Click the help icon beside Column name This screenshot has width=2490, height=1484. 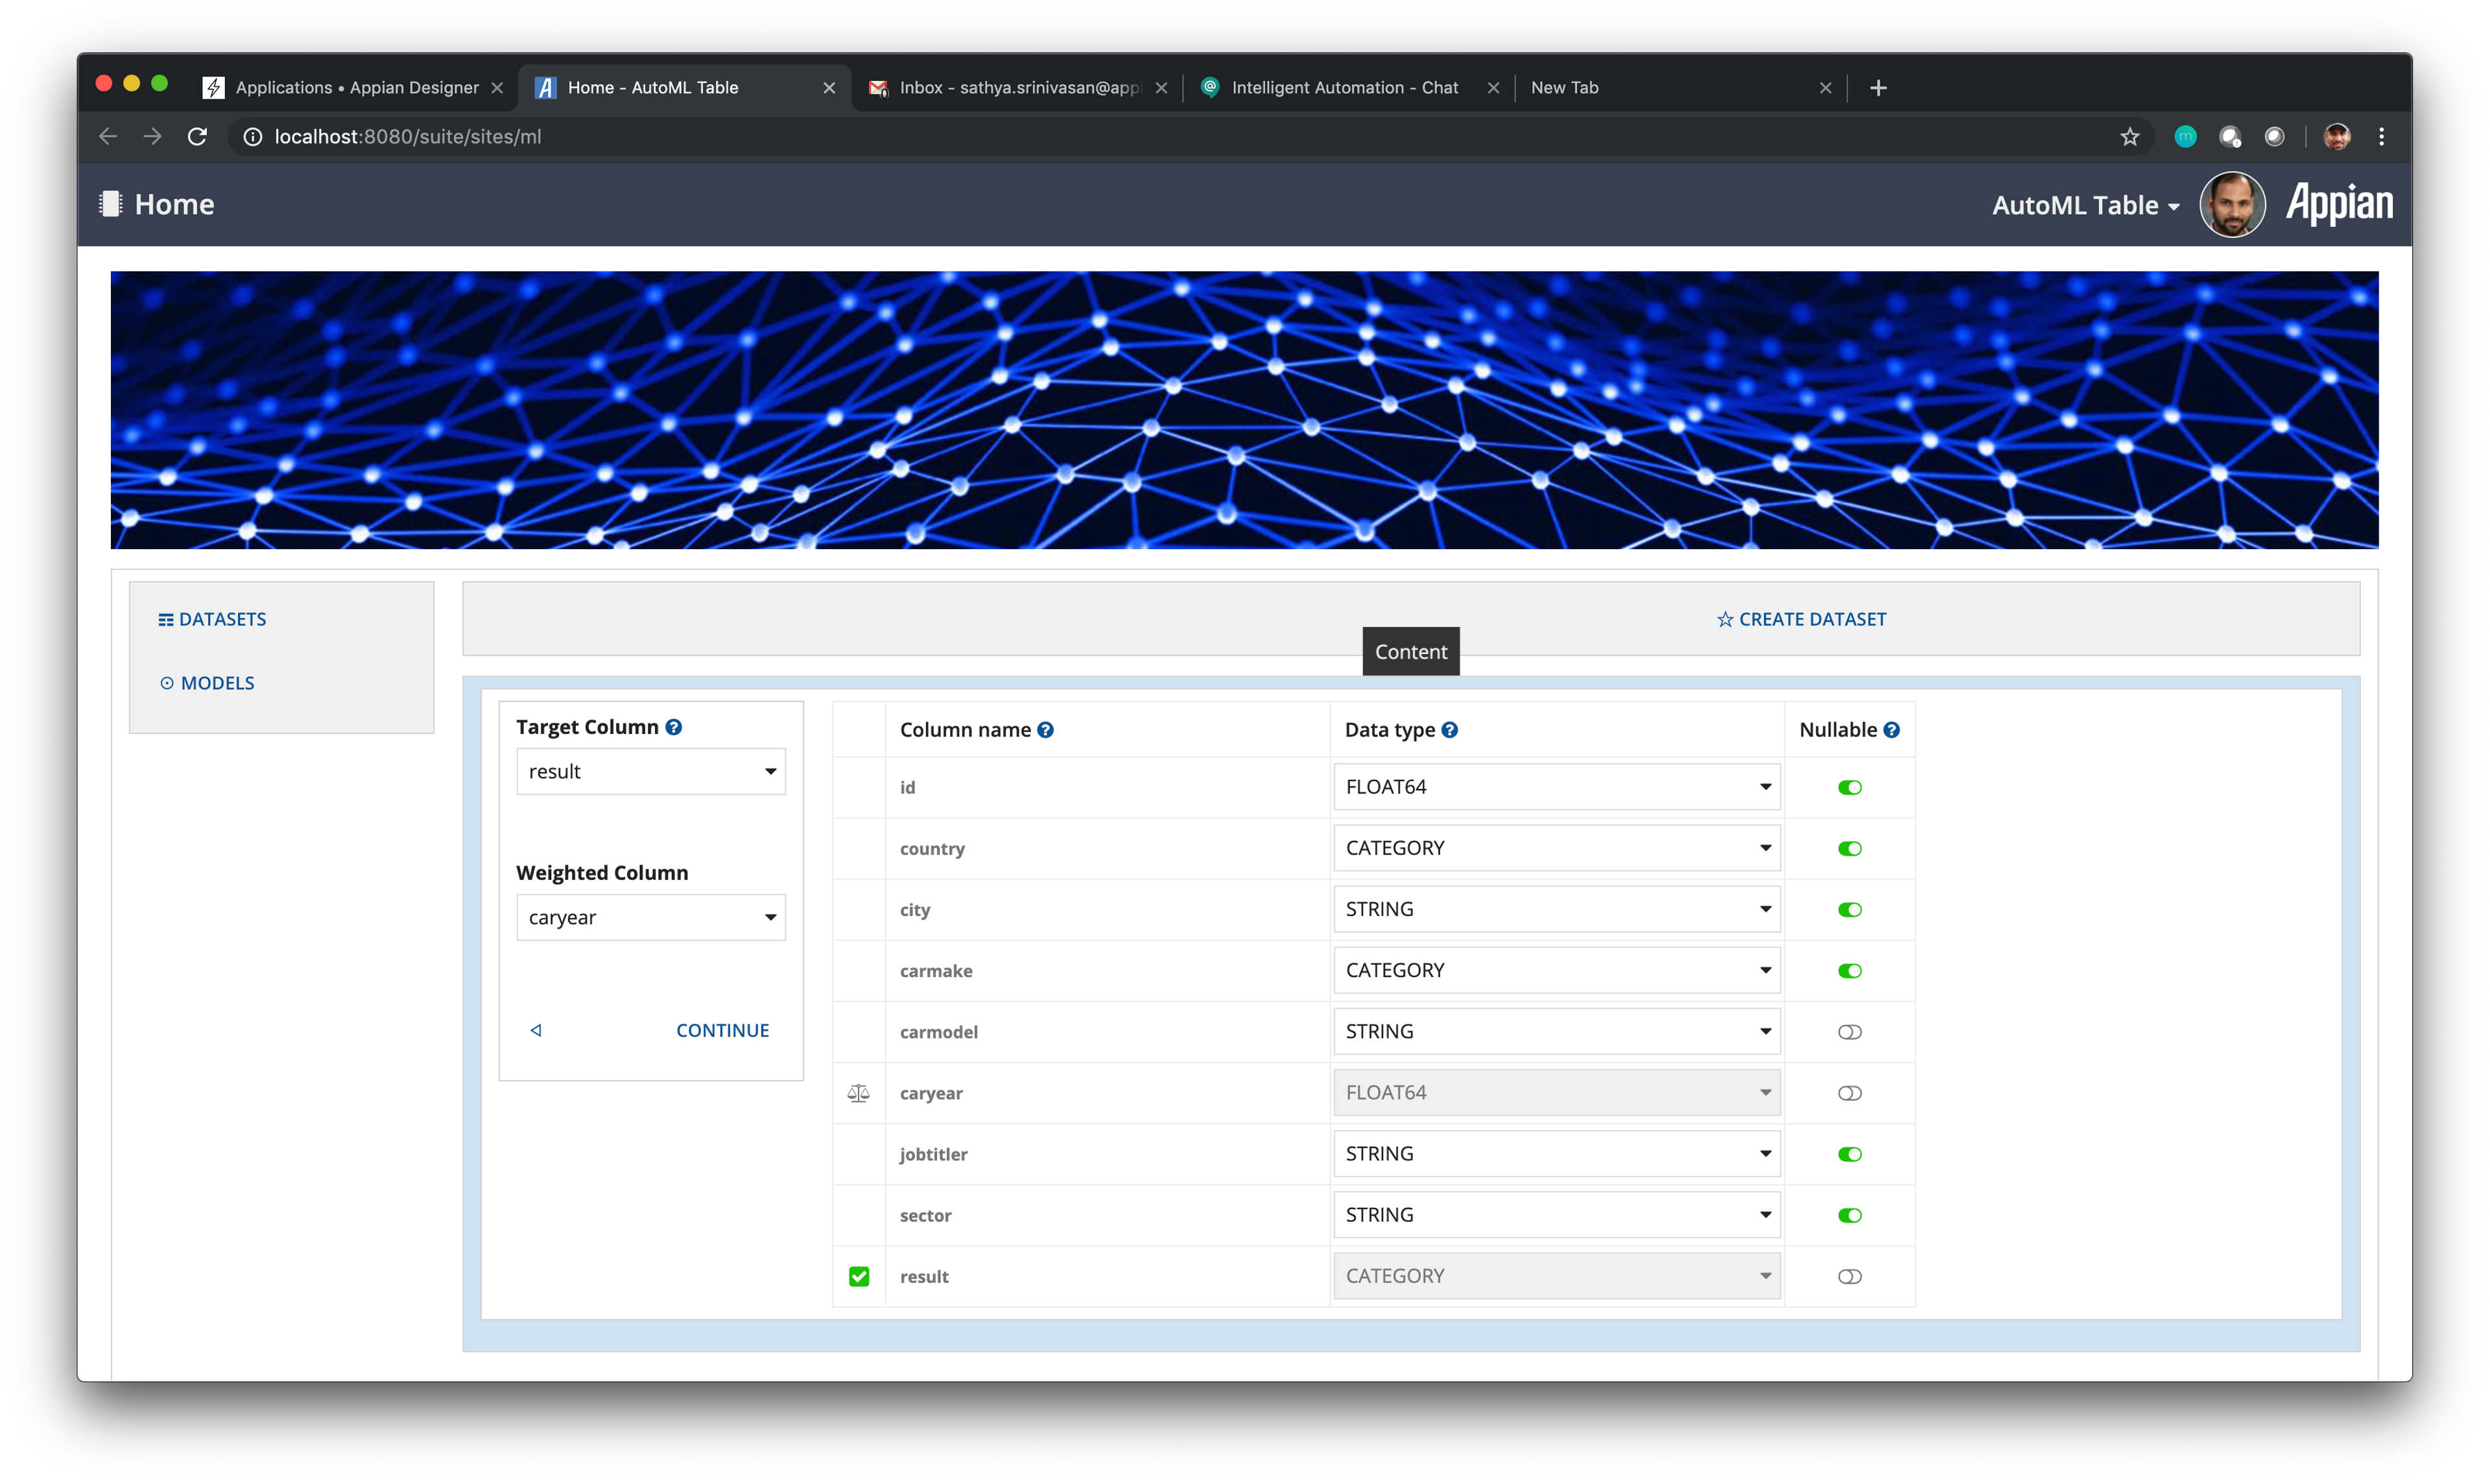coord(1045,730)
